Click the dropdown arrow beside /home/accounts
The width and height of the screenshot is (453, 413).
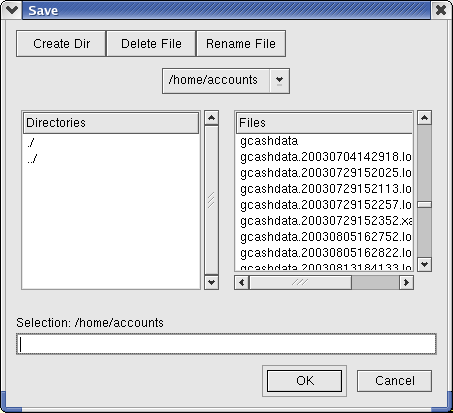(279, 81)
